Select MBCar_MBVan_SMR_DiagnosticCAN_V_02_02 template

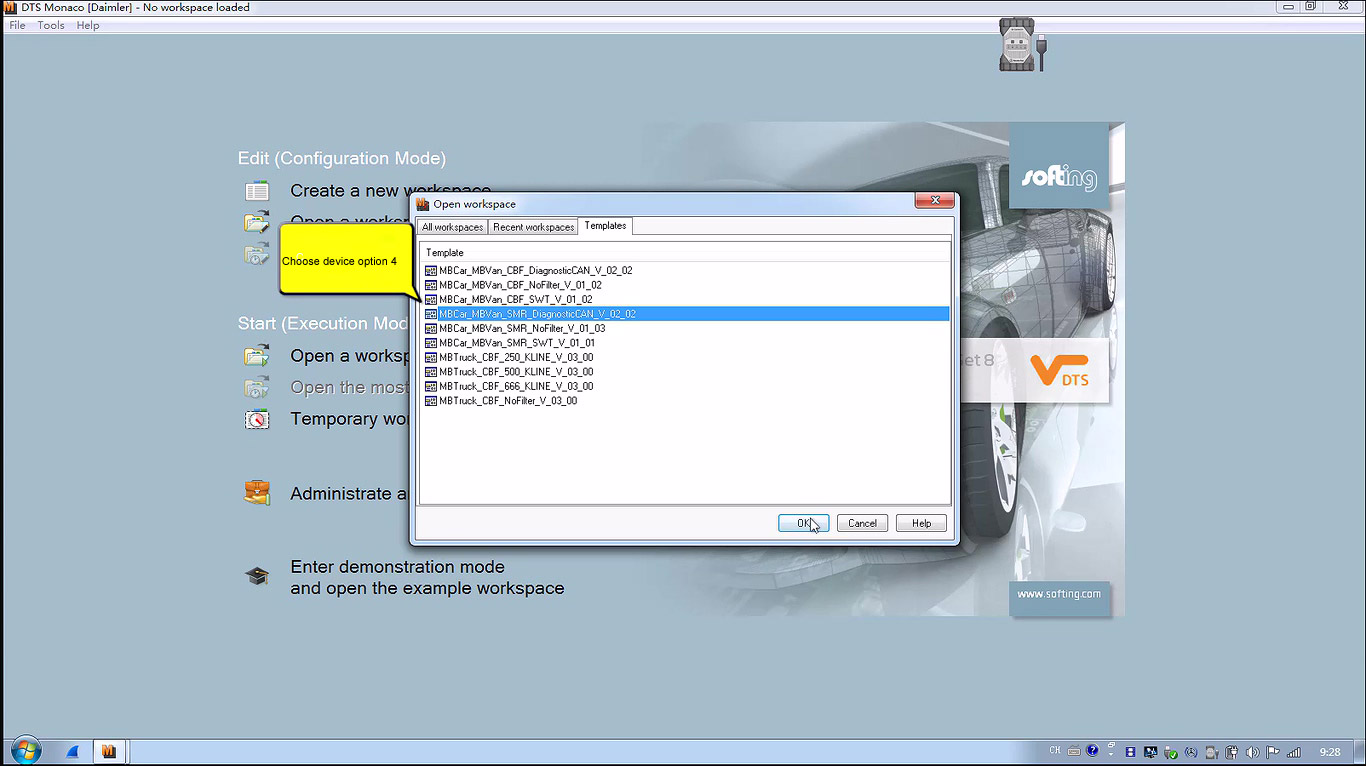point(537,314)
